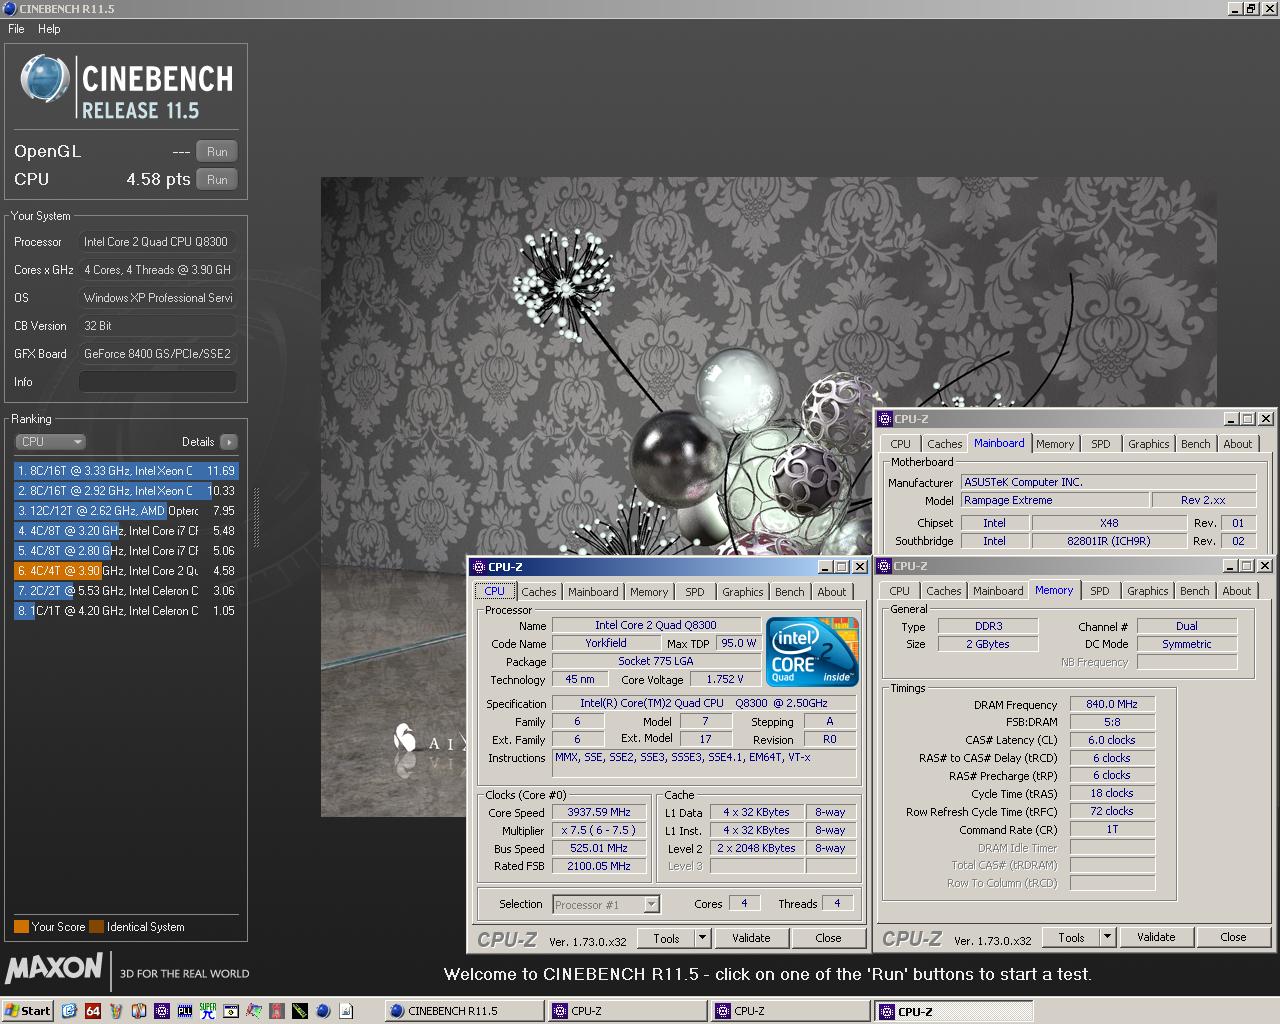Select ranking row 5 Core i7 5.06

[126, 551]
